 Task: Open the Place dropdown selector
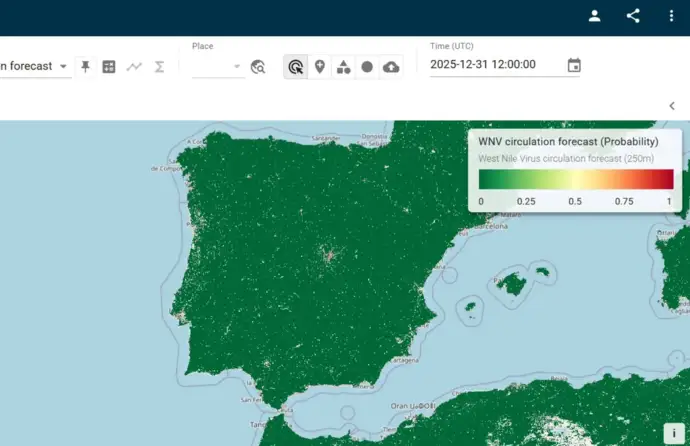(218, 67)
